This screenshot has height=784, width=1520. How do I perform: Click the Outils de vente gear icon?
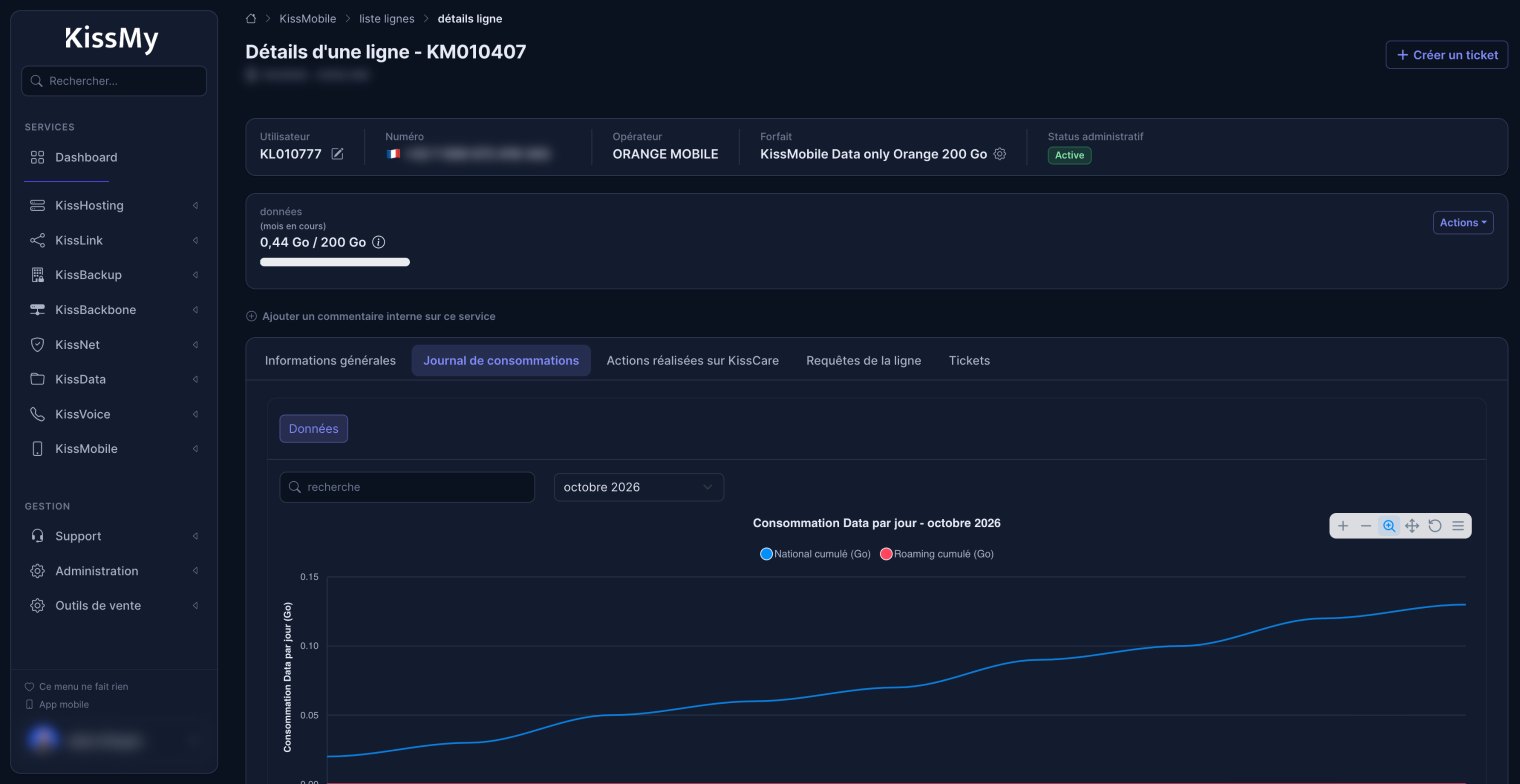38,606
